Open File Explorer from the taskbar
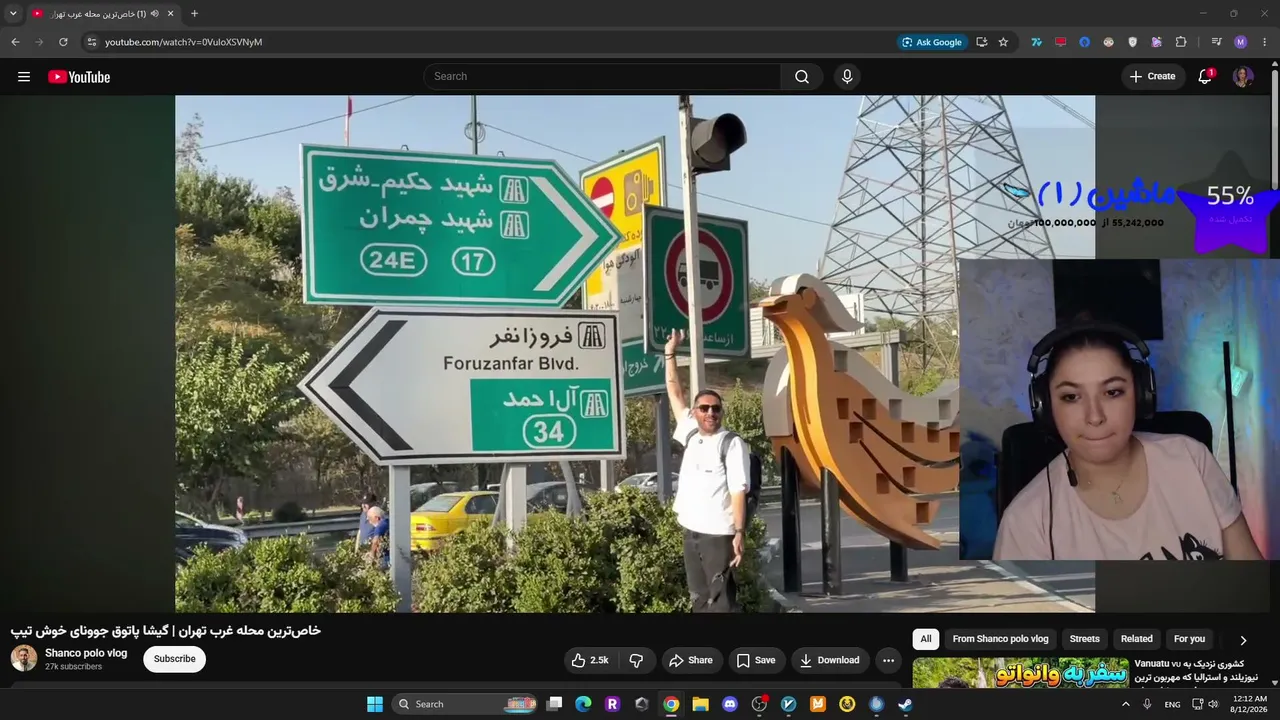This screenshot has height=720, width=1280. tap(700, 704)
